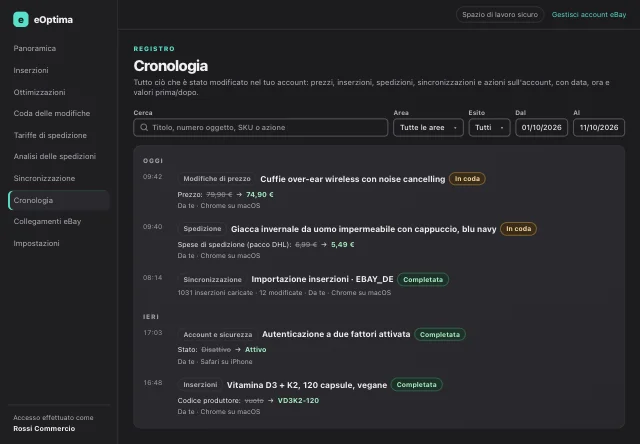
Task: Open Panoramica in the sidebar
Action: click(35, 48)
